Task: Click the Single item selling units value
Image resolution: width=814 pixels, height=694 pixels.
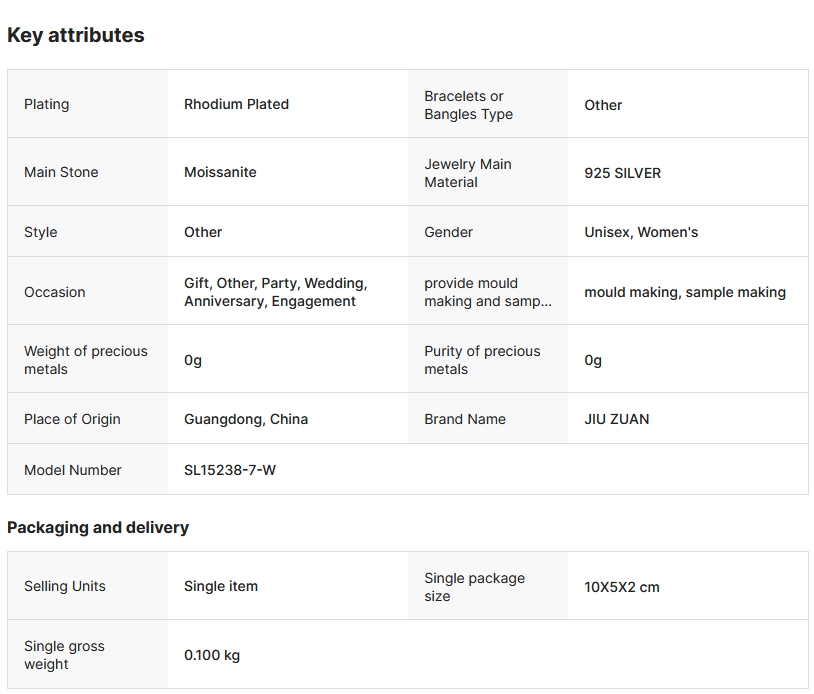Action: click(x=221, y=586)
